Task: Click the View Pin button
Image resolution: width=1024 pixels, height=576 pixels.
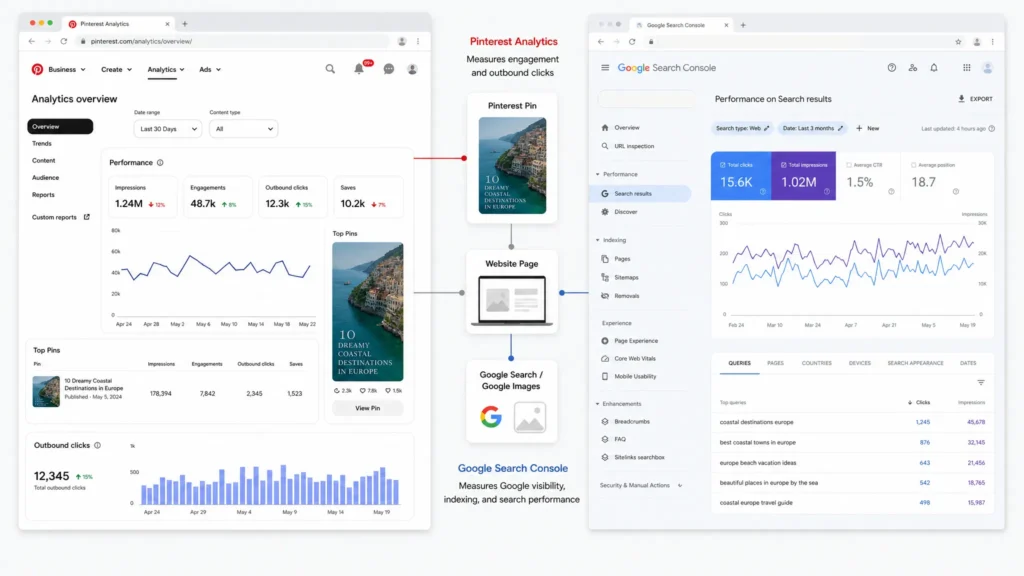Action: (368, 408)
